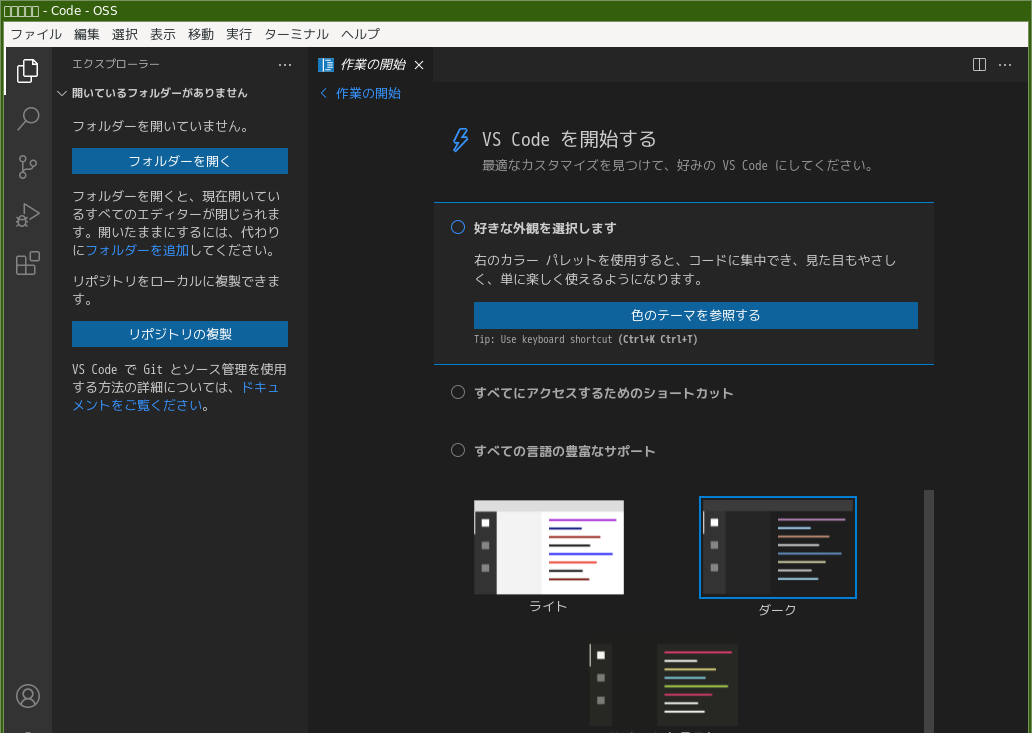This screenshot has height=733, width=1032.
Task: Open the 移動 menu
Action: [x=201, y=34]
